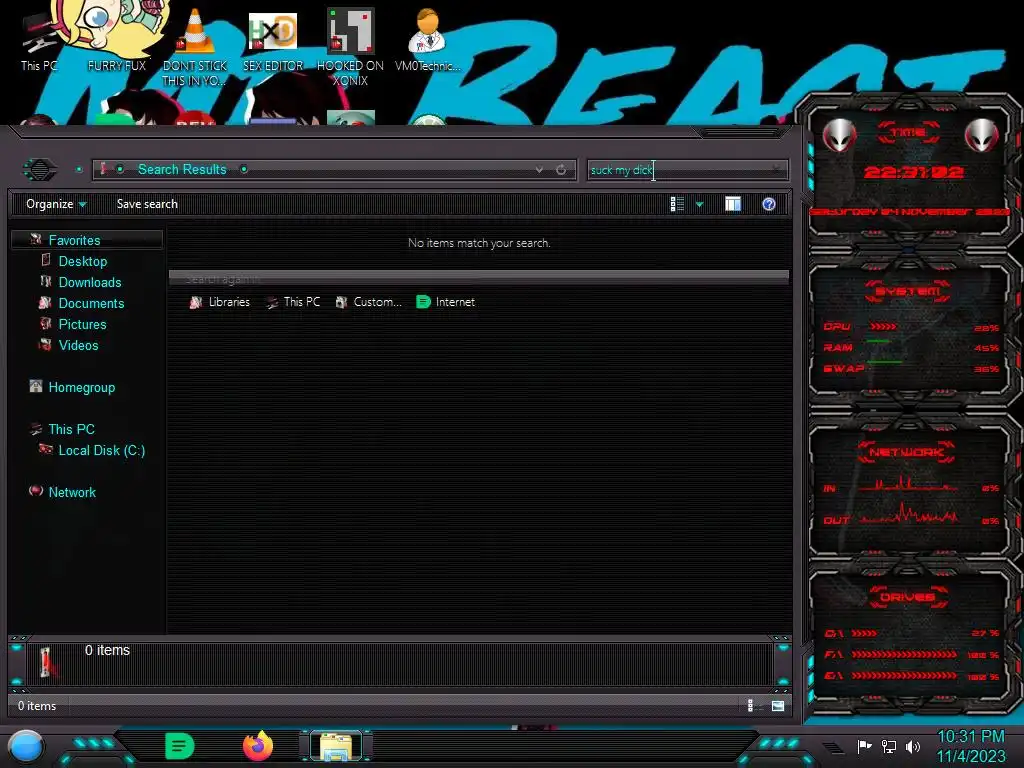Click the C:\ drive usage bar
Viewport: 1024px width, 768px height.
point(864,633)
